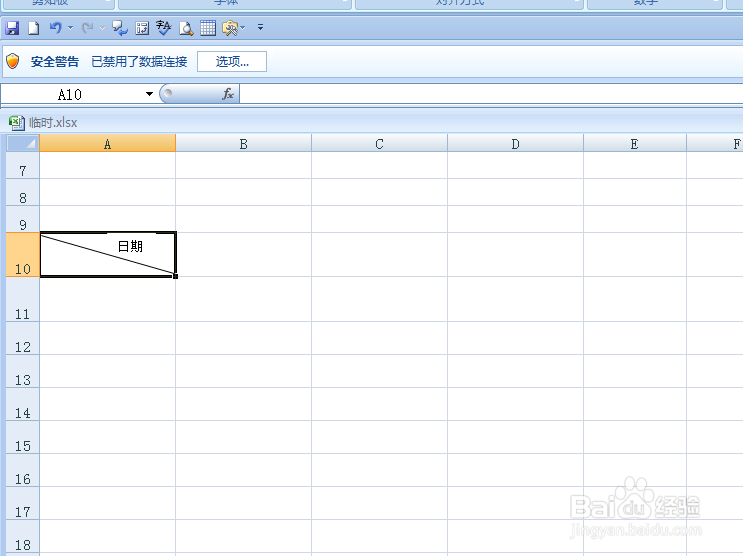The height and width of the screenshot is (556, 743).
Task: Open the undo history dropdown arrow
Action: point(71,28)
